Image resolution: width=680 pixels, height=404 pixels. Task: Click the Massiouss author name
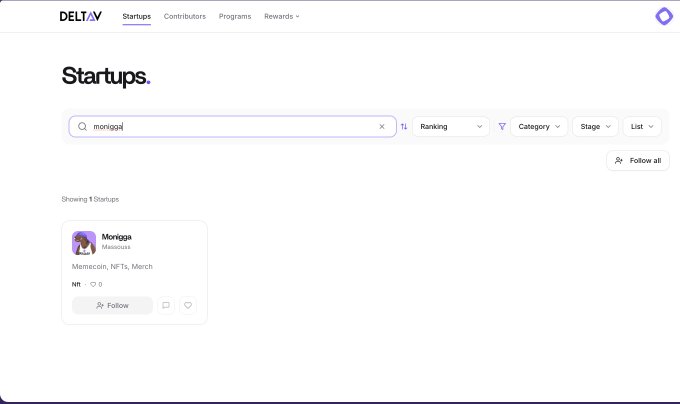pos(116,247)
